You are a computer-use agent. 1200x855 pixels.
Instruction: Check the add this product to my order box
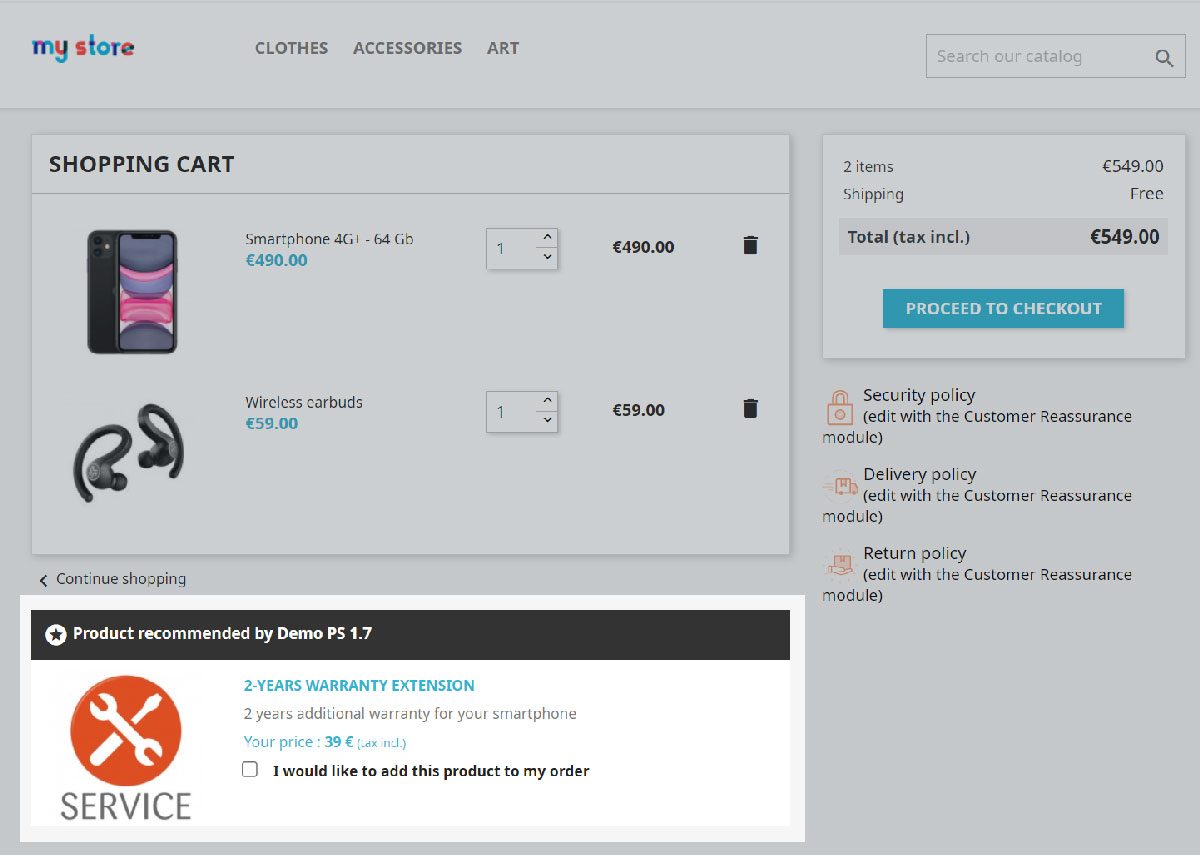[250, 769]
